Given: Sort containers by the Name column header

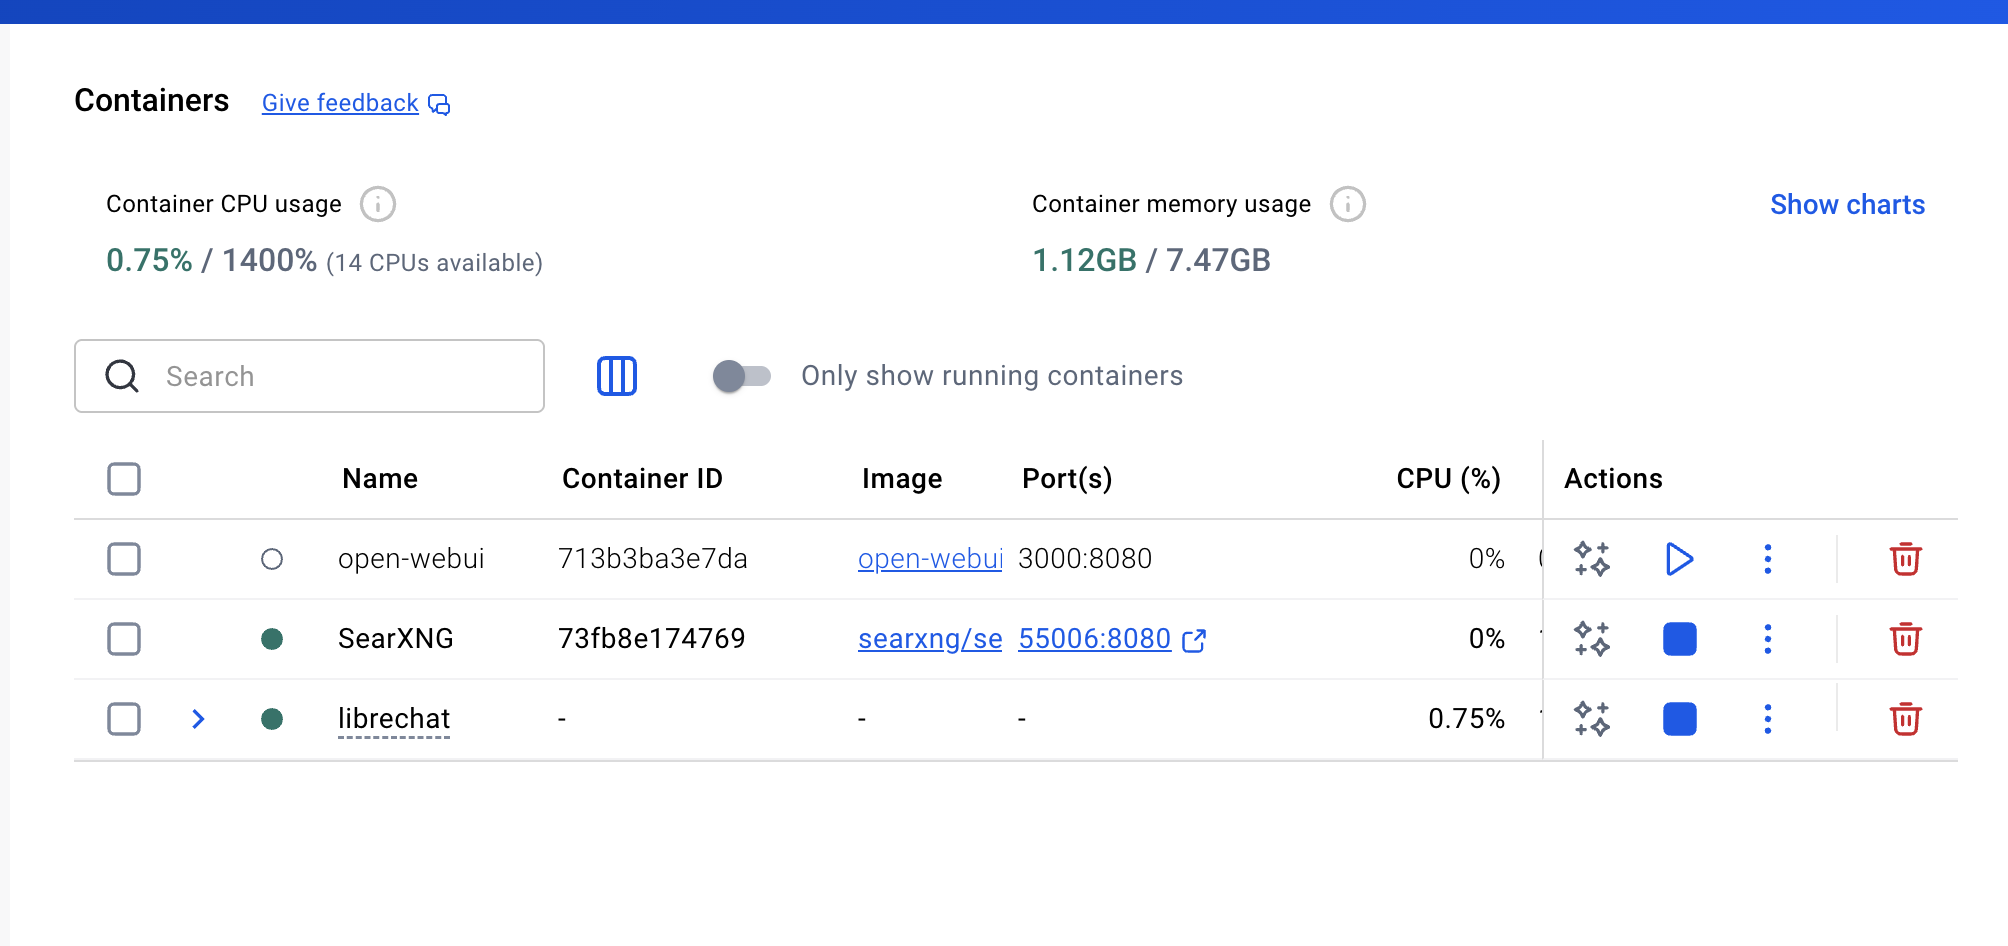Looking at the screenshot, I should [x=380, y=479].
